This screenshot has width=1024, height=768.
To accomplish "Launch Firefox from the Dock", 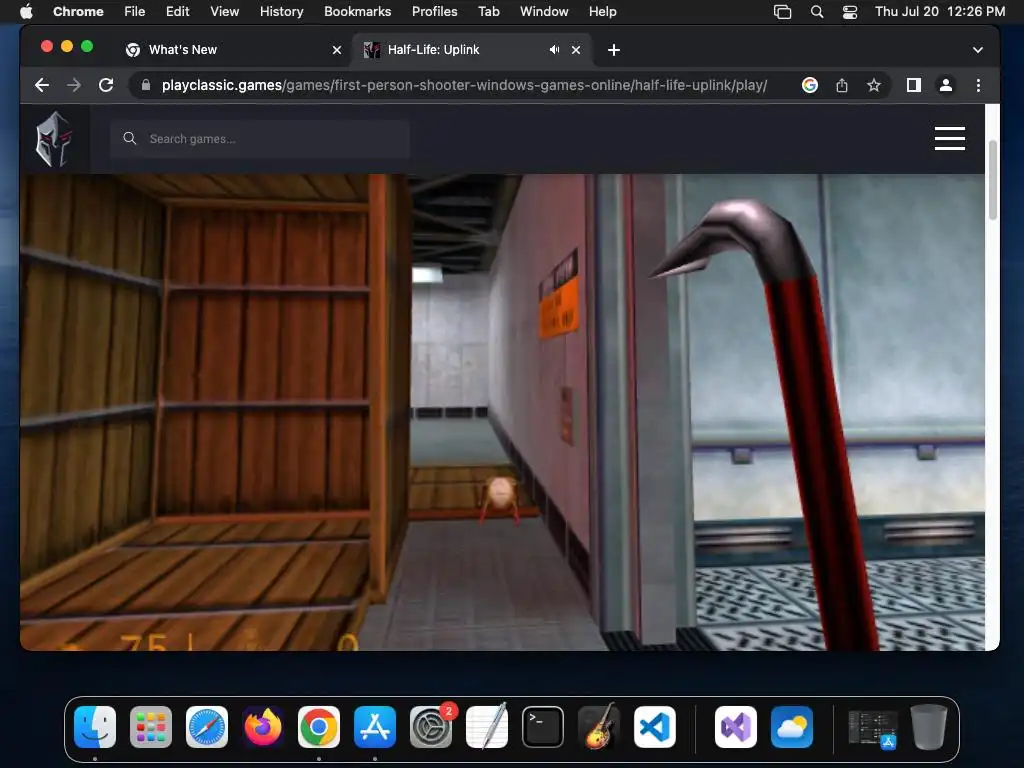I will (263, 727).
